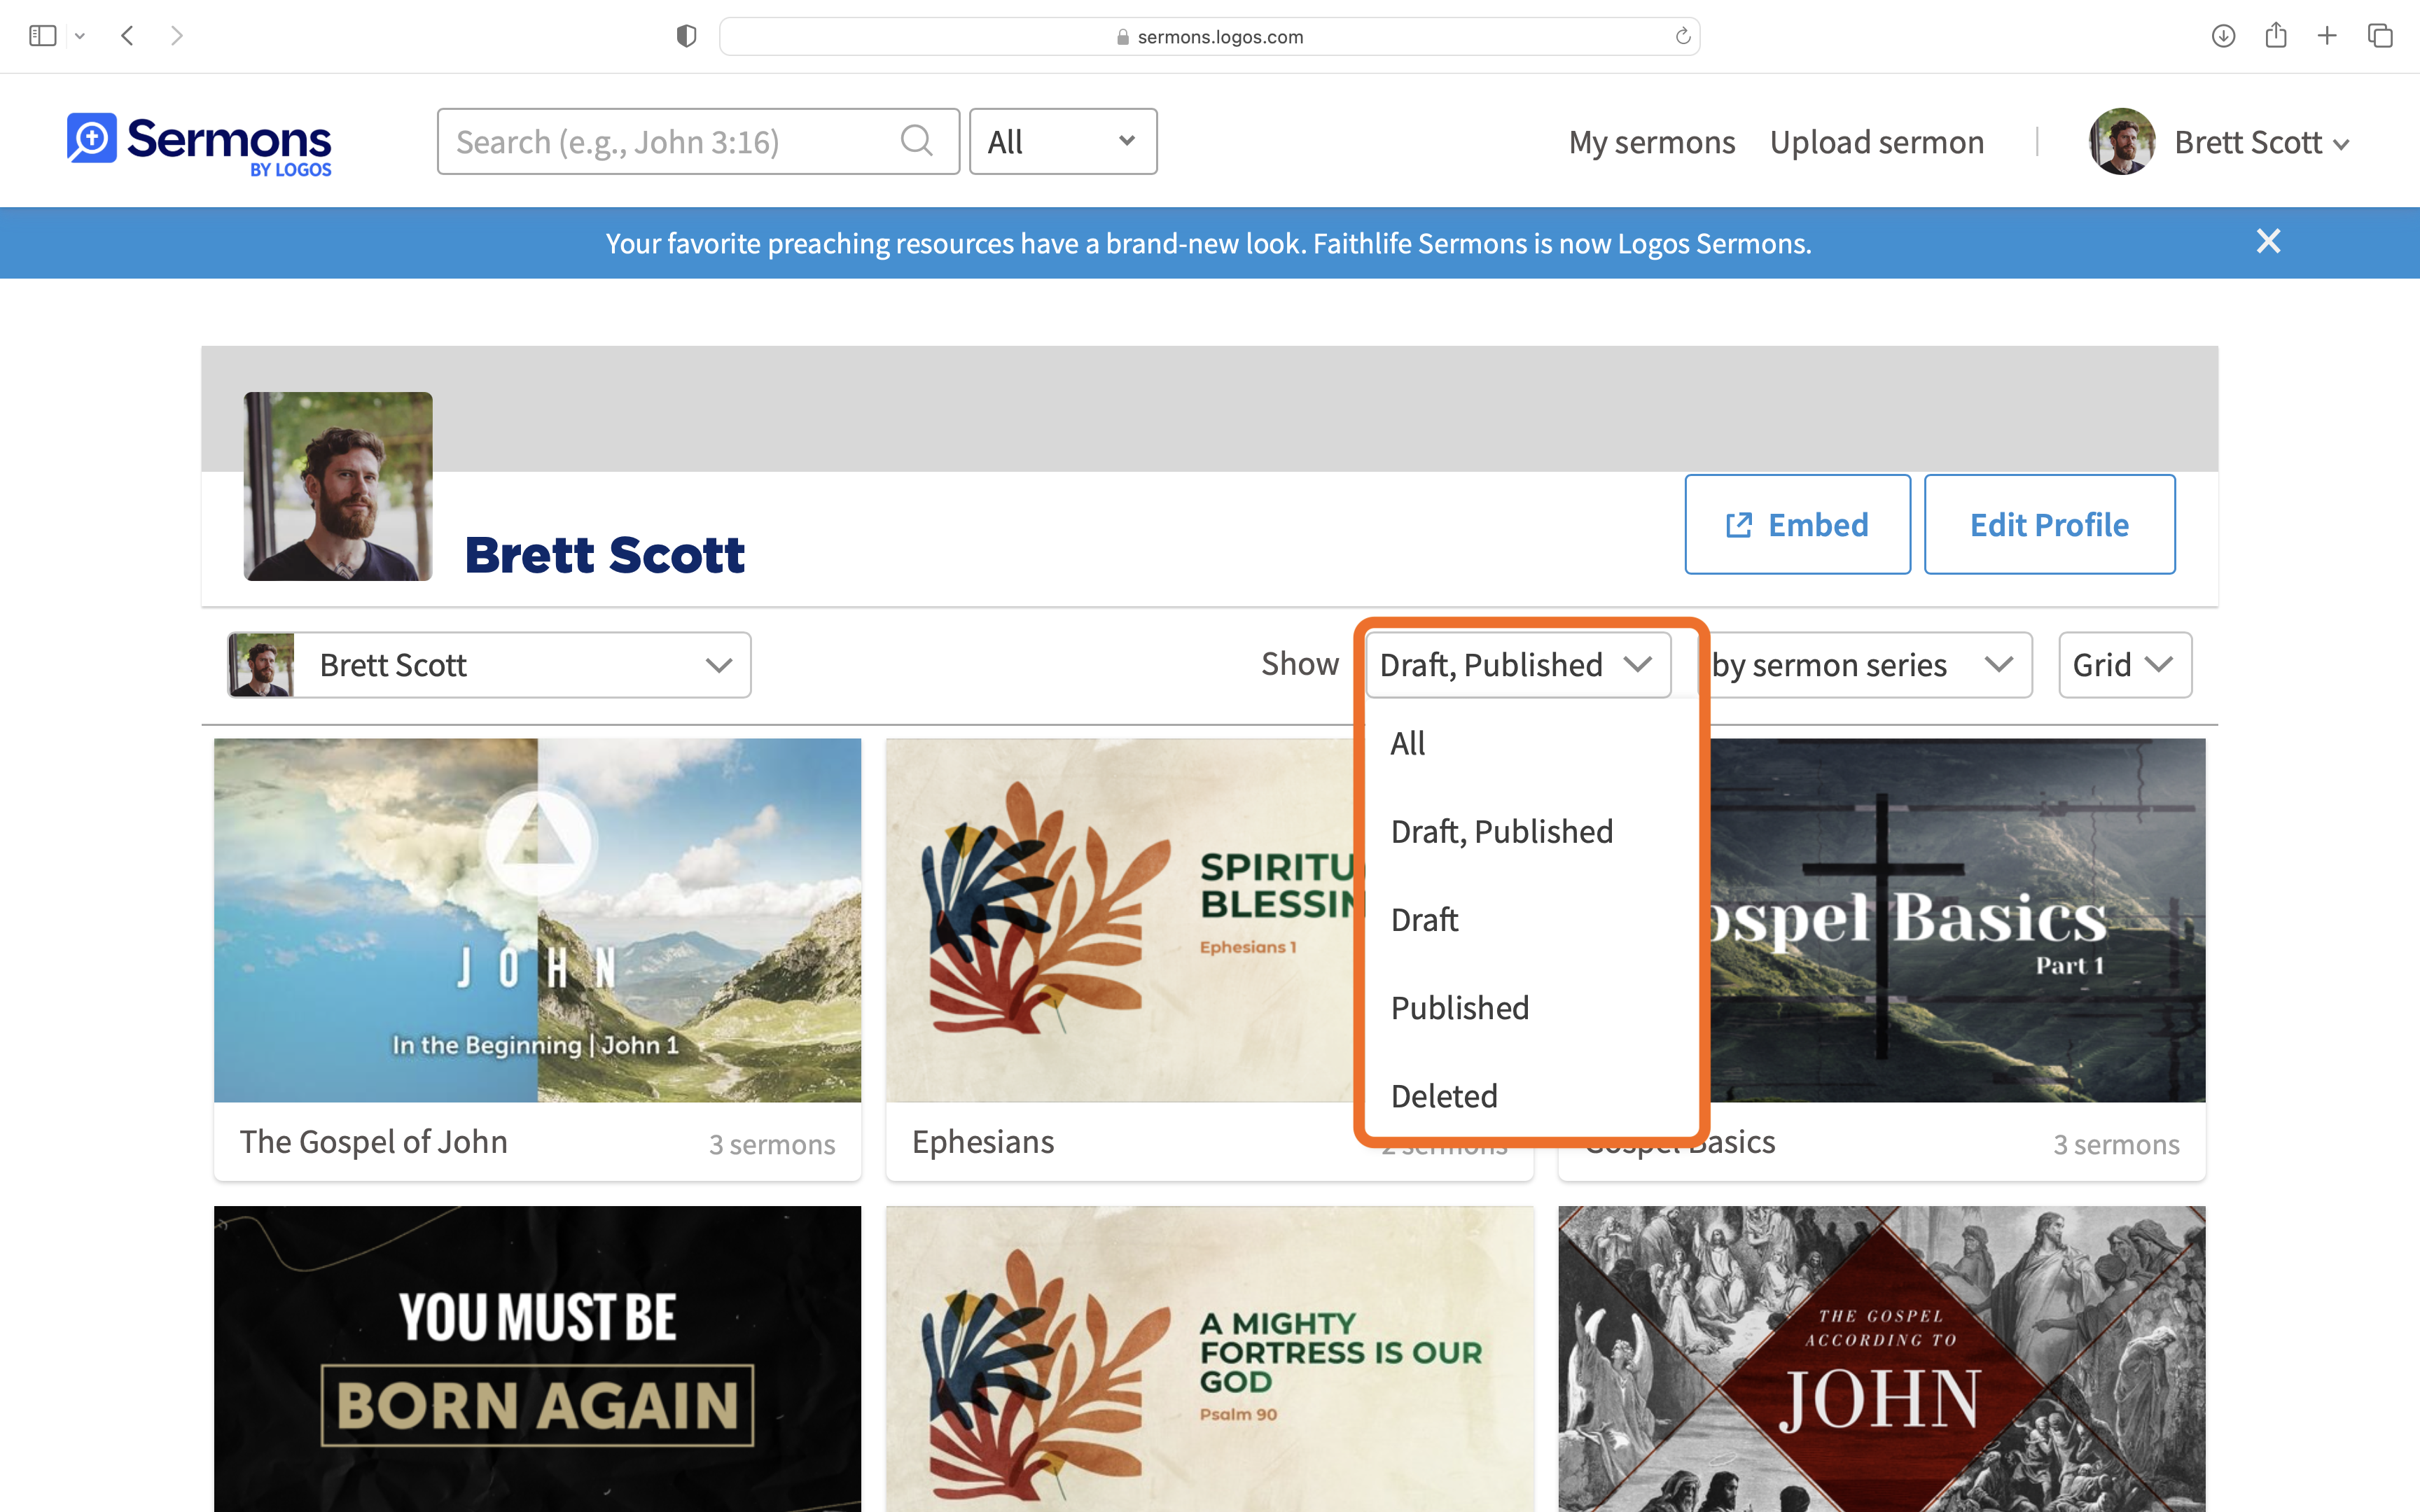Click the sermons.logos.com address bar
Viewport: 2420px width, 1512px height.
[1209, 36]
